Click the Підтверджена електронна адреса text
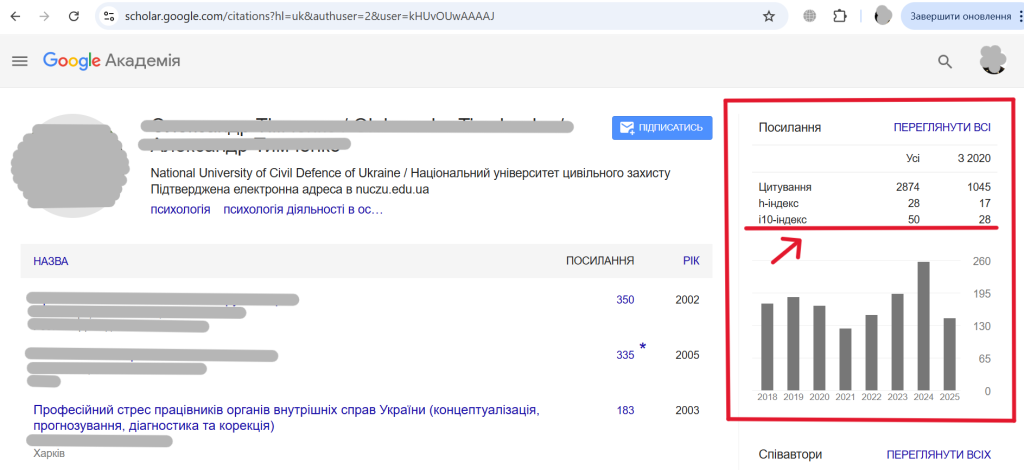 click(289, 190)
